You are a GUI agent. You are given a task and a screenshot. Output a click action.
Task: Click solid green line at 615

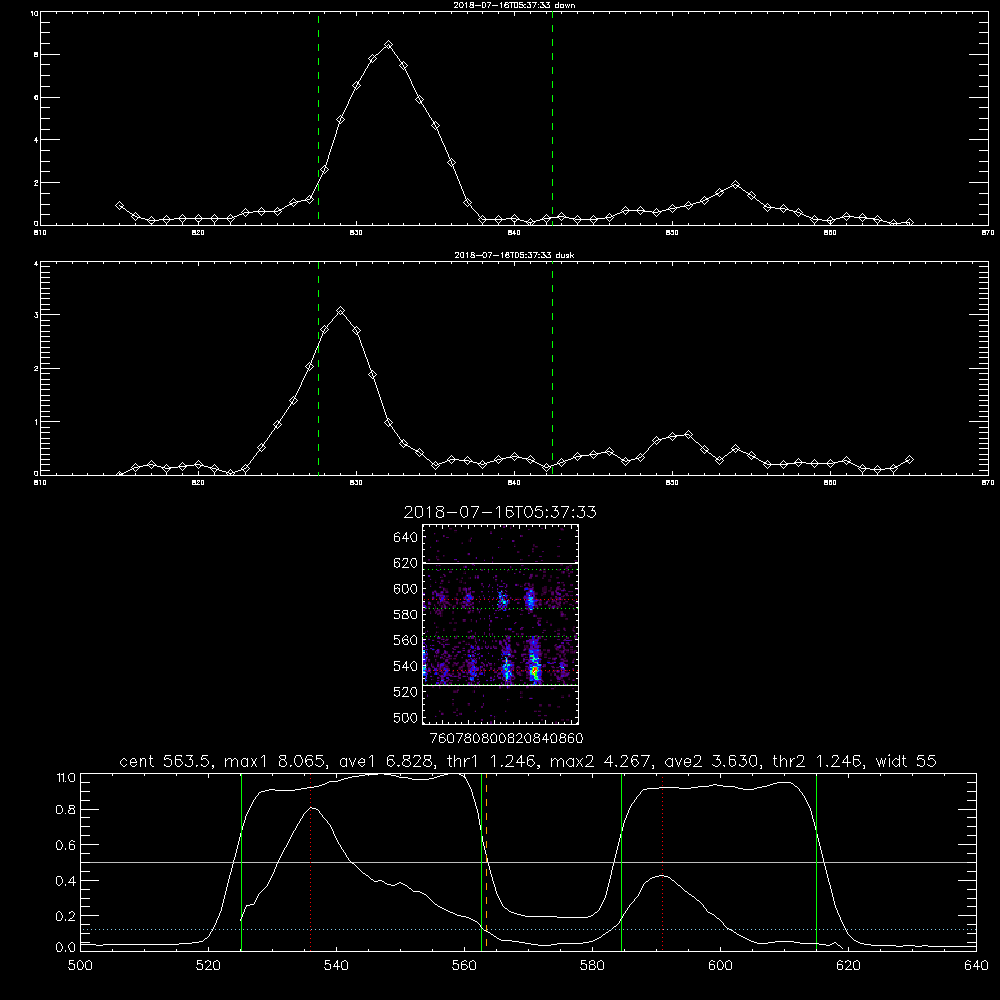point(816,862)
